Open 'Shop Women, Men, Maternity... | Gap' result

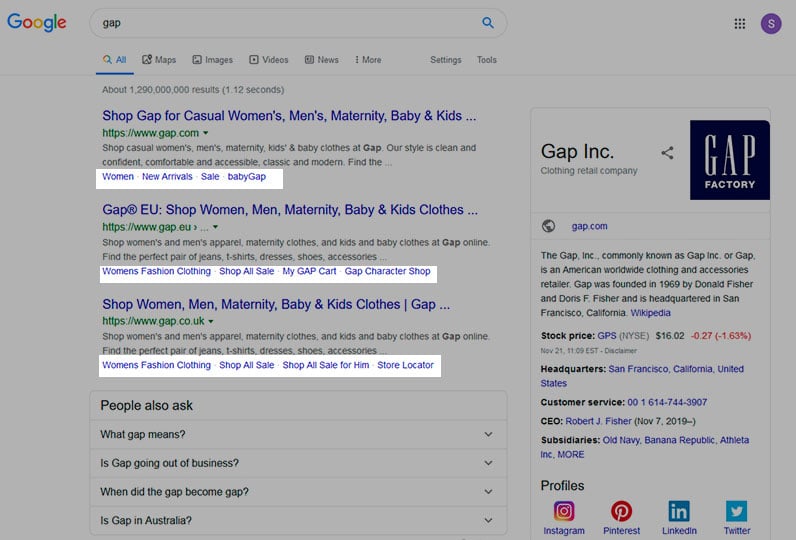point(276,304)
